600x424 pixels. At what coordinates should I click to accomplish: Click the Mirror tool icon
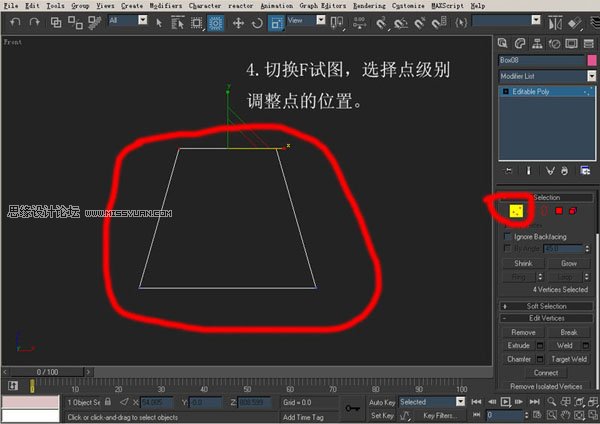click(x=555, y=23)
